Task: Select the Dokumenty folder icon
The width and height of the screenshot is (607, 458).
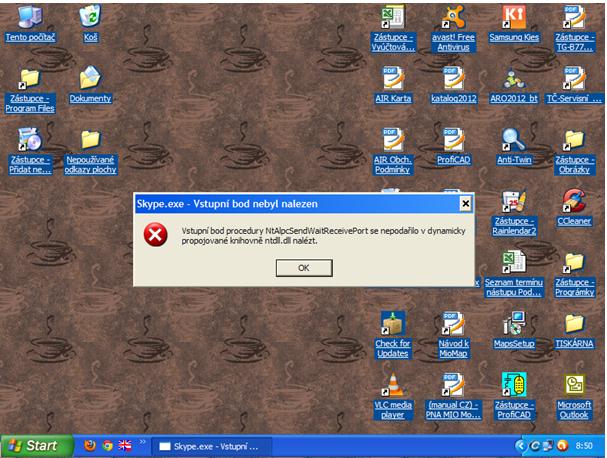Action: (x=90, y=78)
